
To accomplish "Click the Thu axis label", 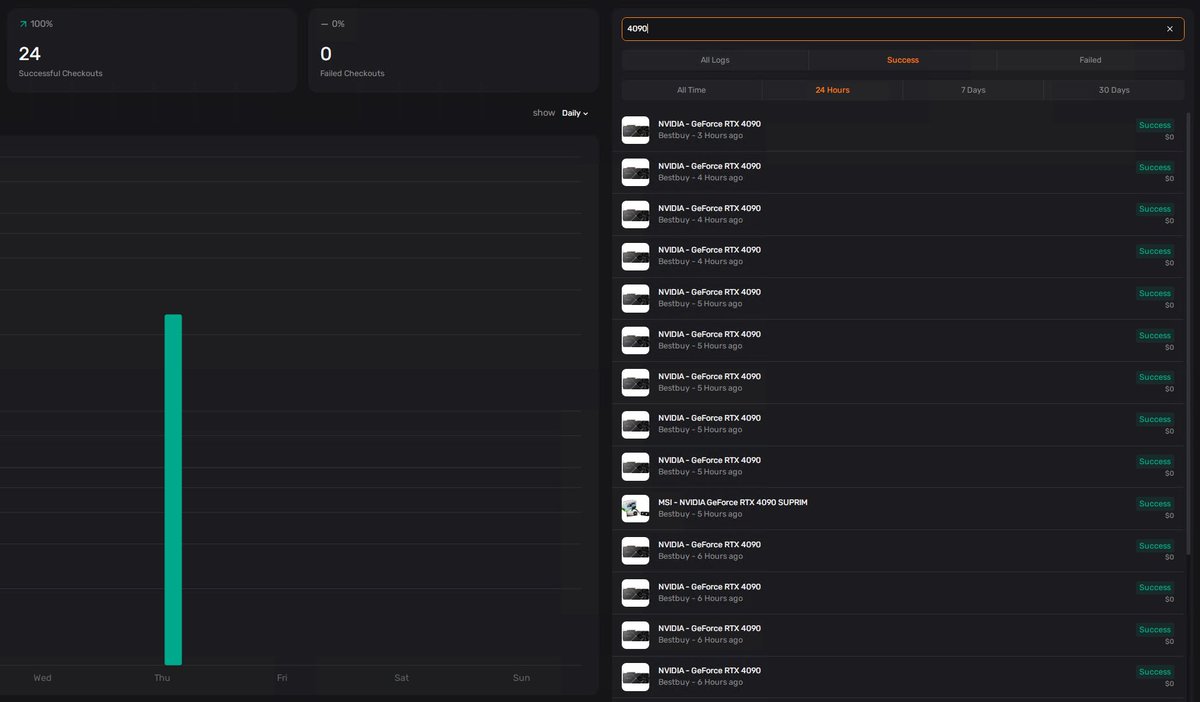I will tap(162, 678).
